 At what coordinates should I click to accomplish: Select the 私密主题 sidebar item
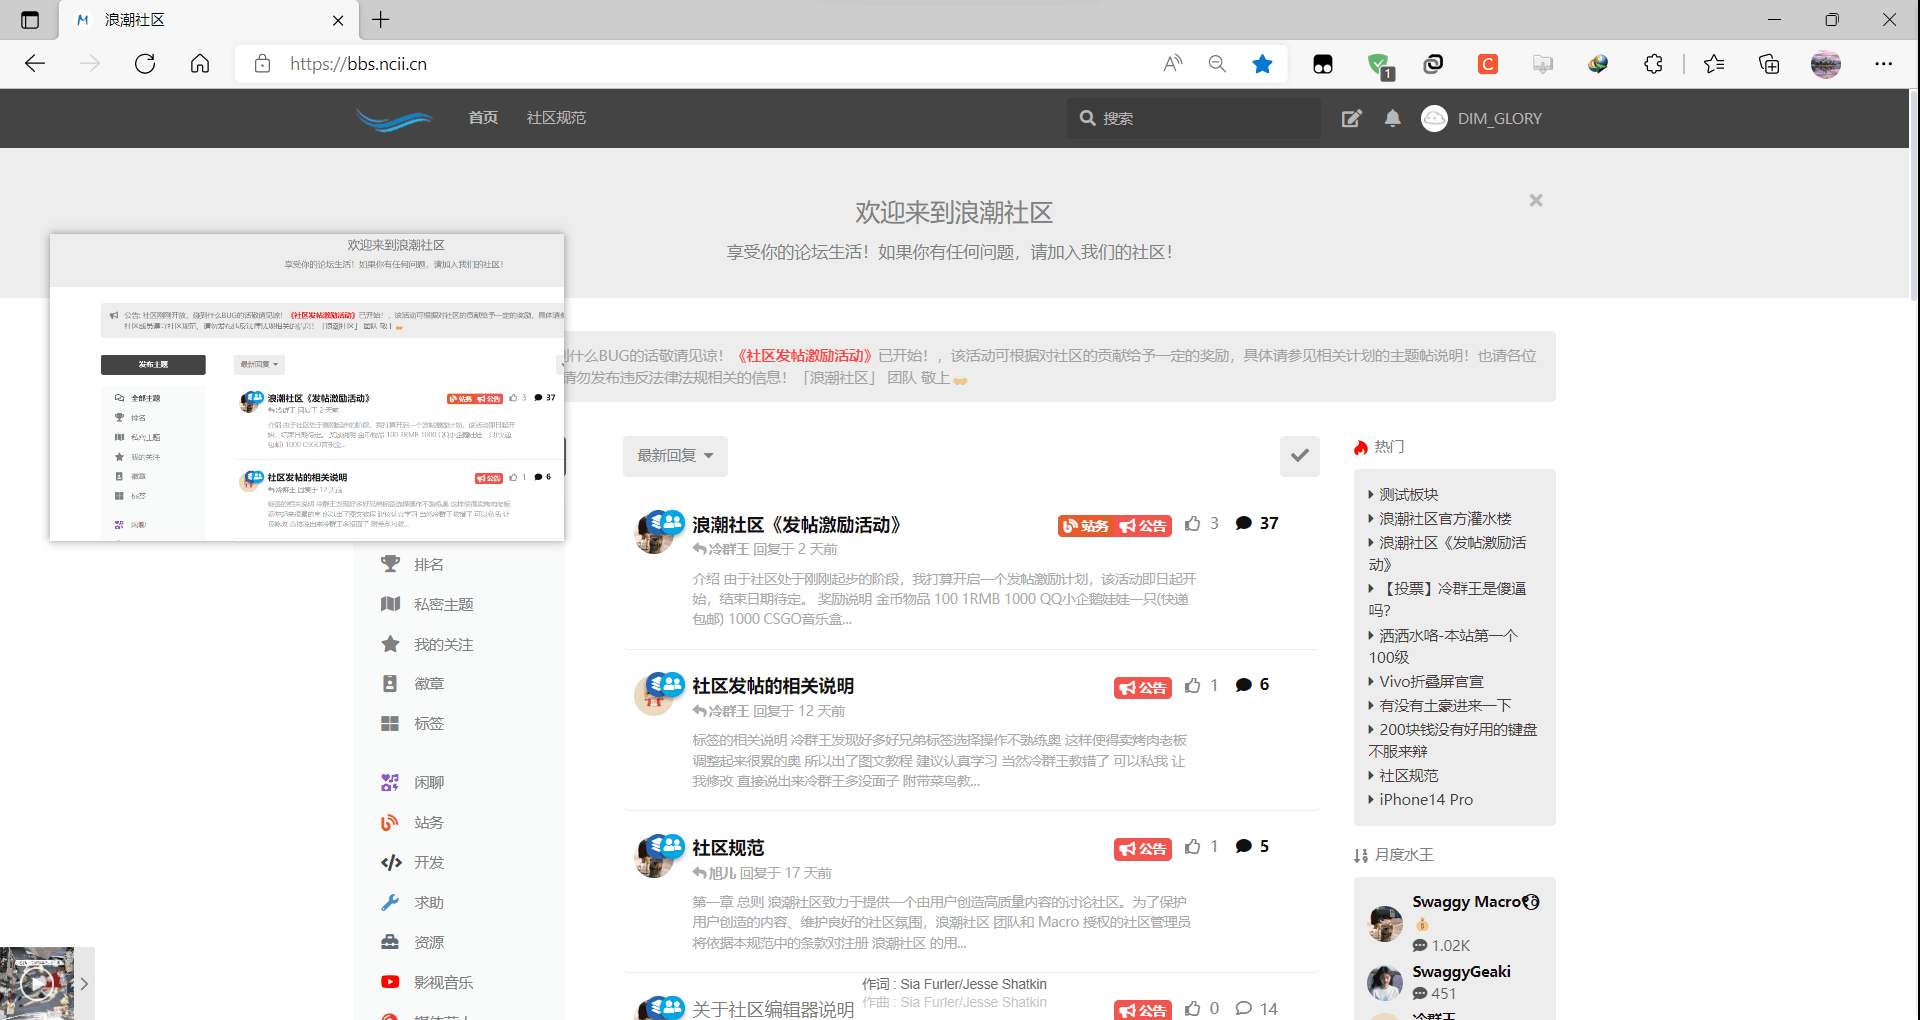[x=443, y=605]
